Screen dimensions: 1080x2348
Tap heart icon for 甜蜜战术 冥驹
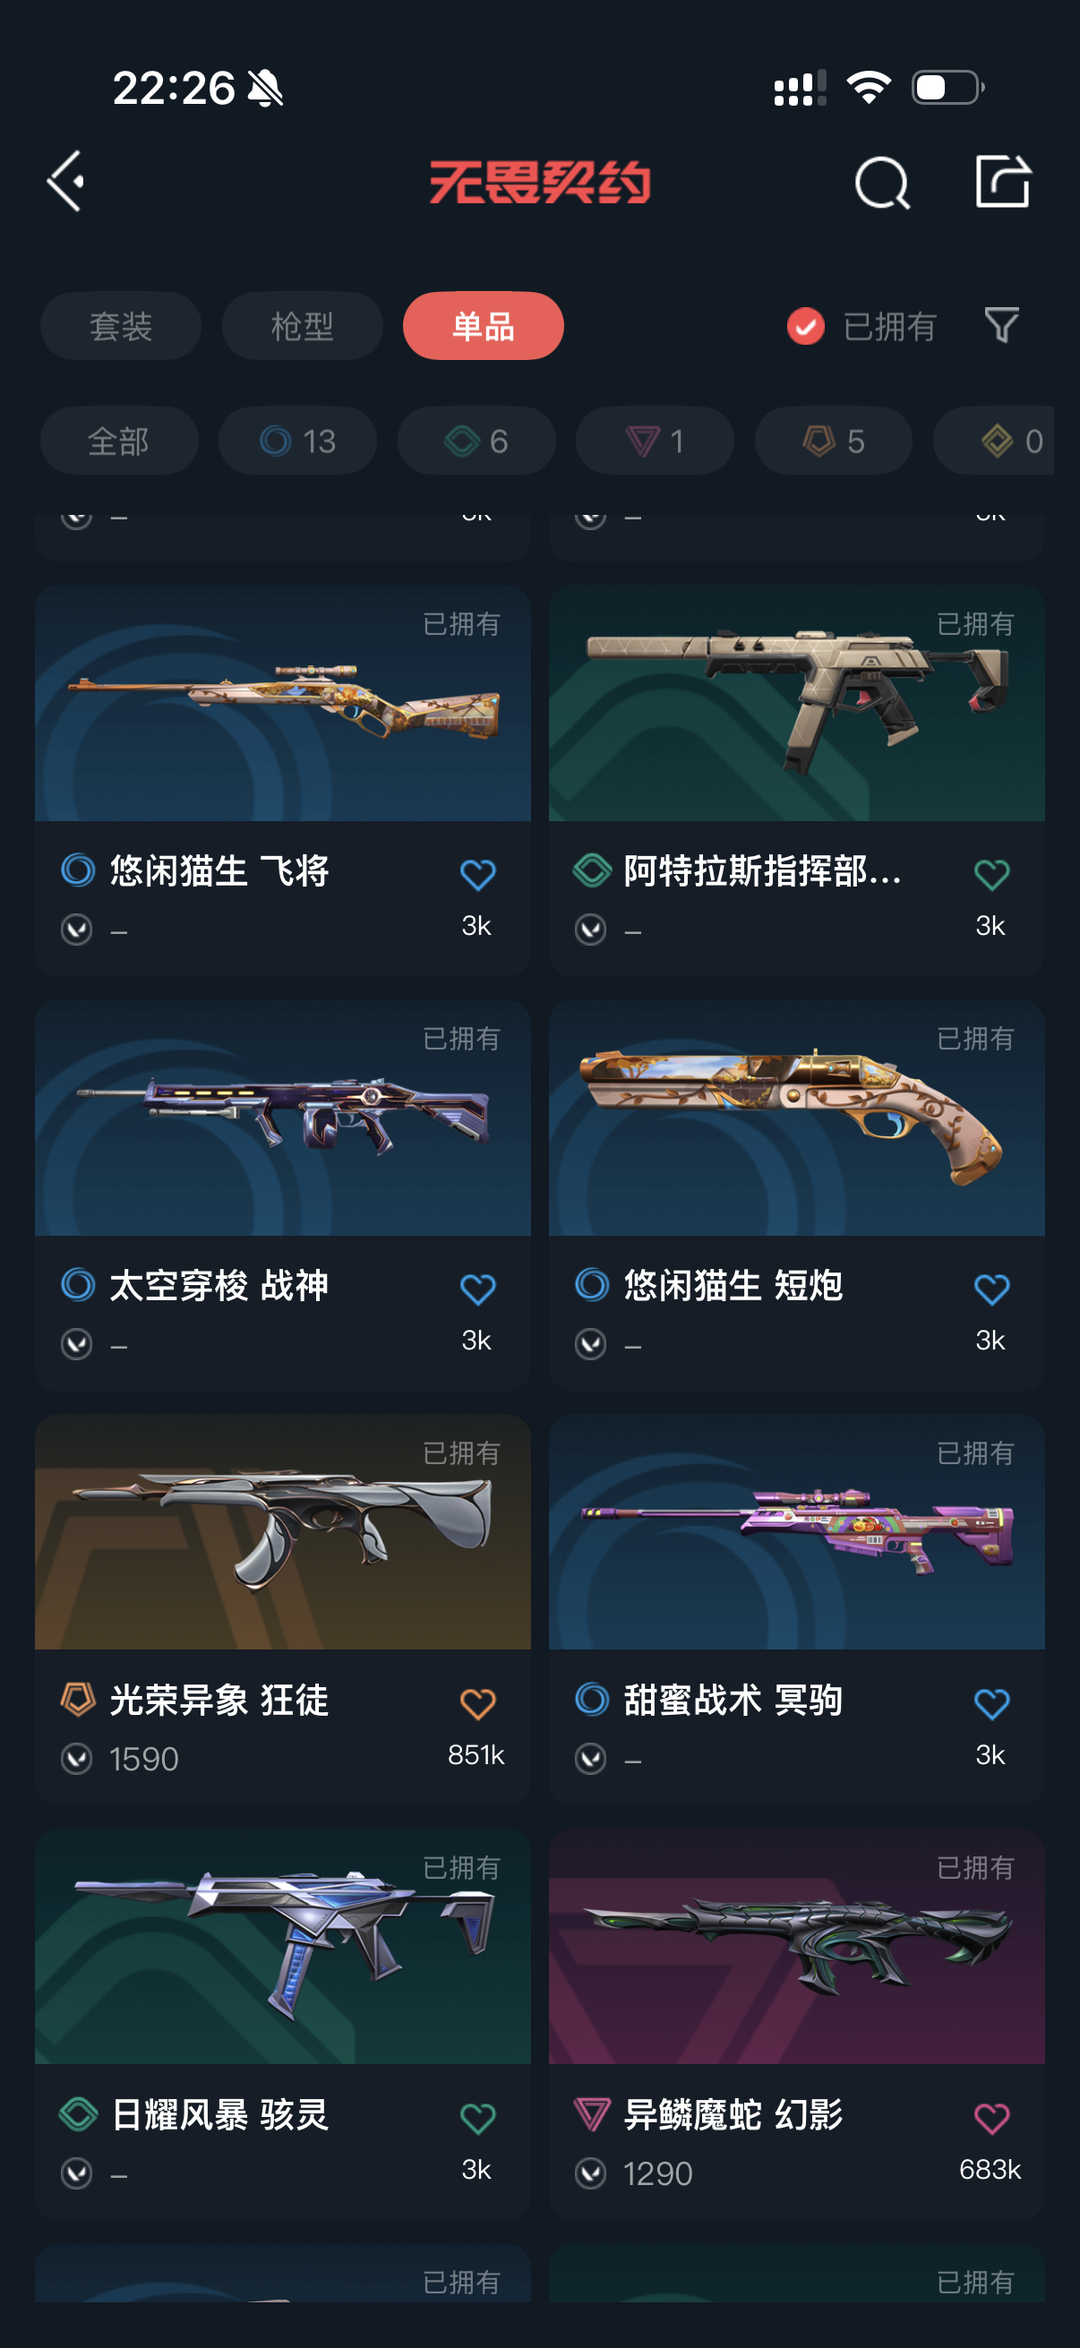pos(992,1704)
